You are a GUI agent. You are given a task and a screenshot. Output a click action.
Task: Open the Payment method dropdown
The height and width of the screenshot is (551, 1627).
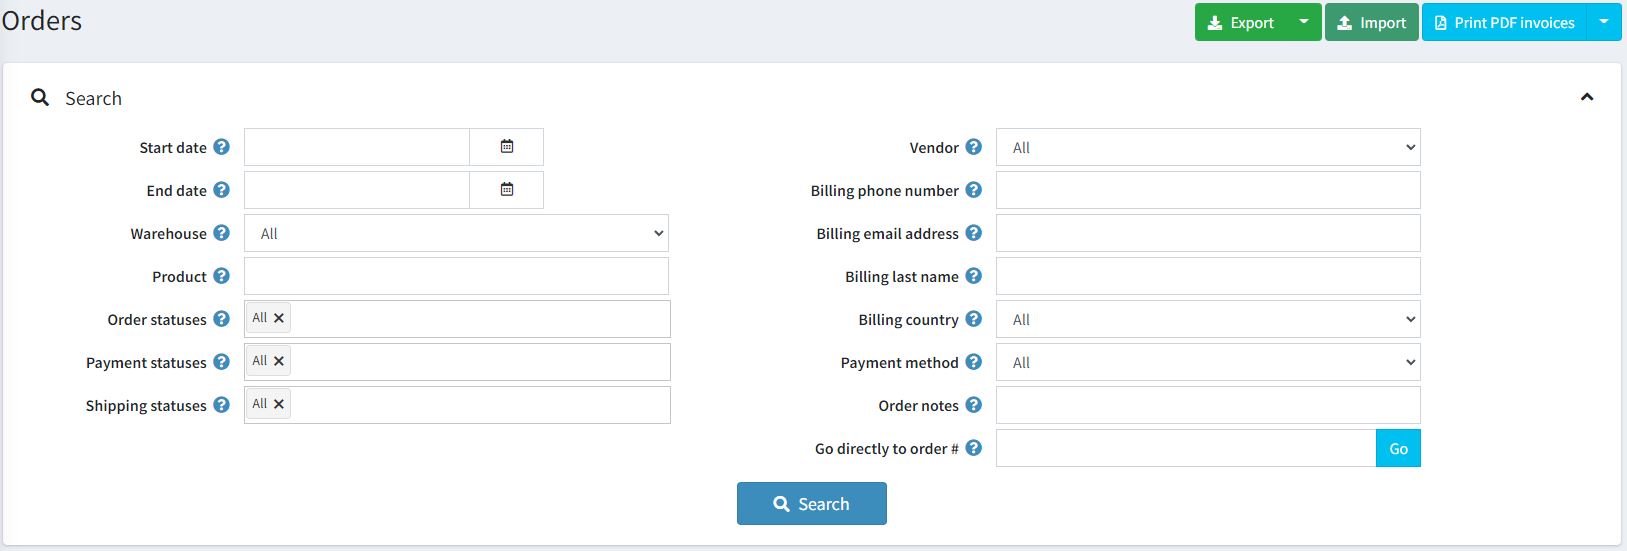pos(1208,362)
